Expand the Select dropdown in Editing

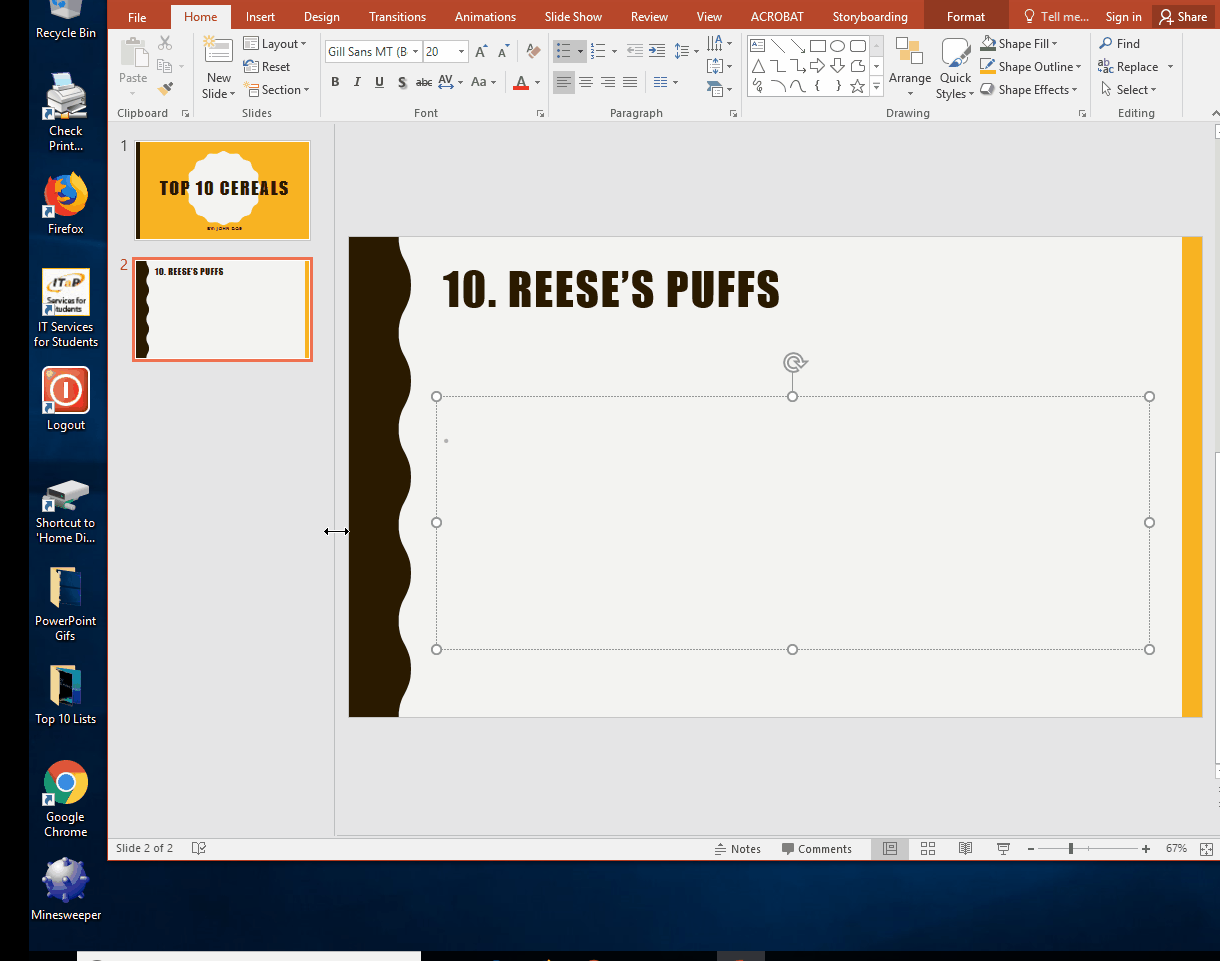click(x=1128, y=90)
